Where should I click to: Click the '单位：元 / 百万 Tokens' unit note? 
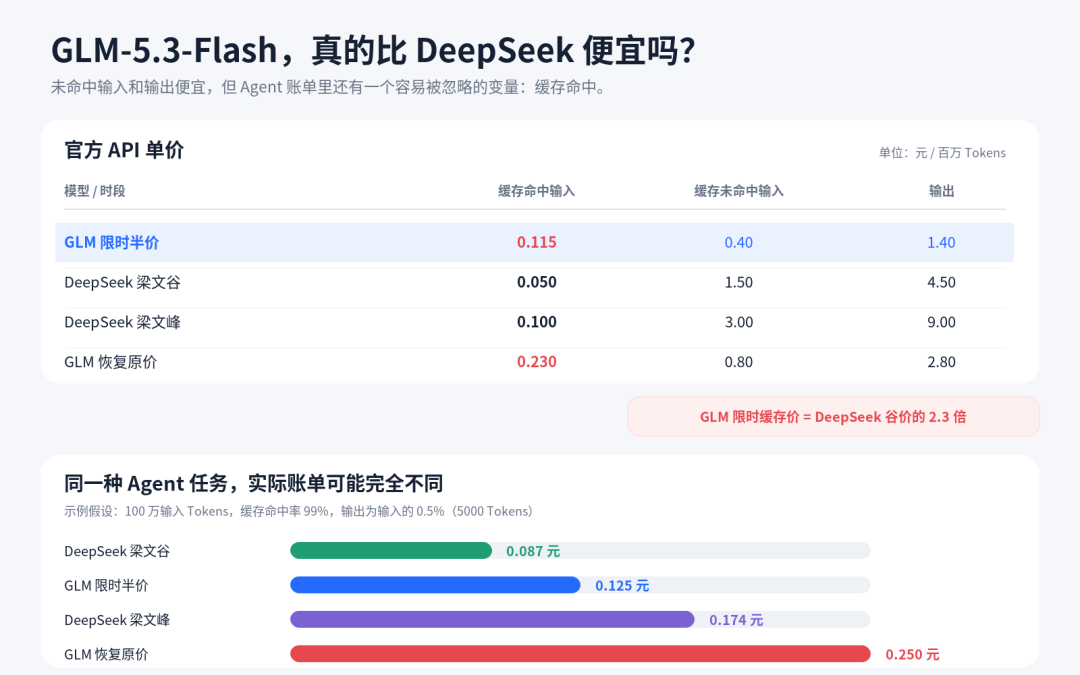coord(942,153)
